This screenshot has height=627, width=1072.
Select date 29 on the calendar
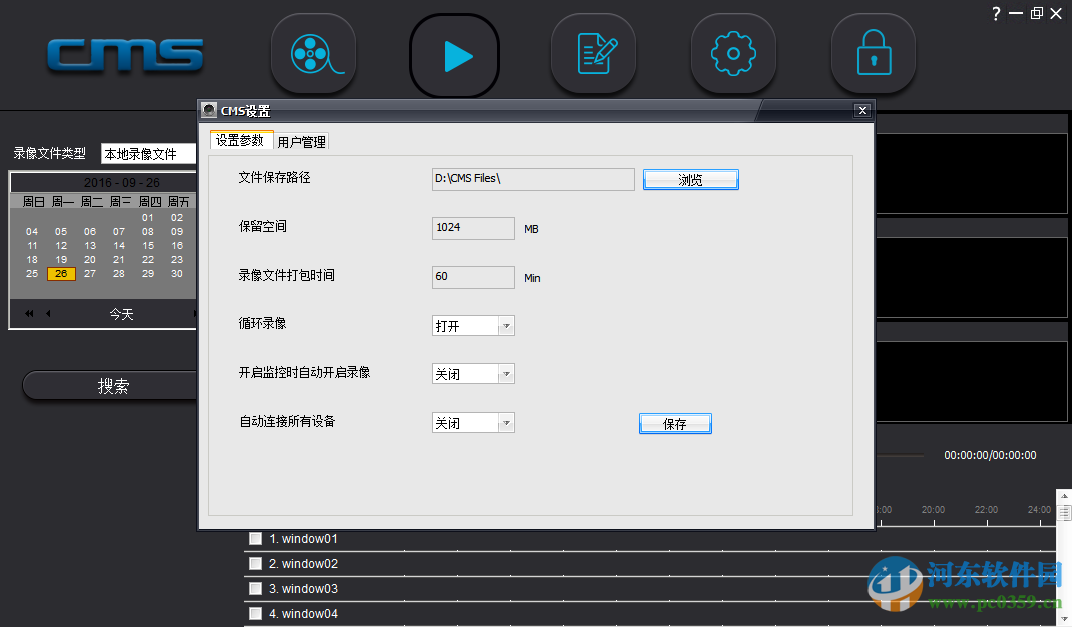(147, 273)
